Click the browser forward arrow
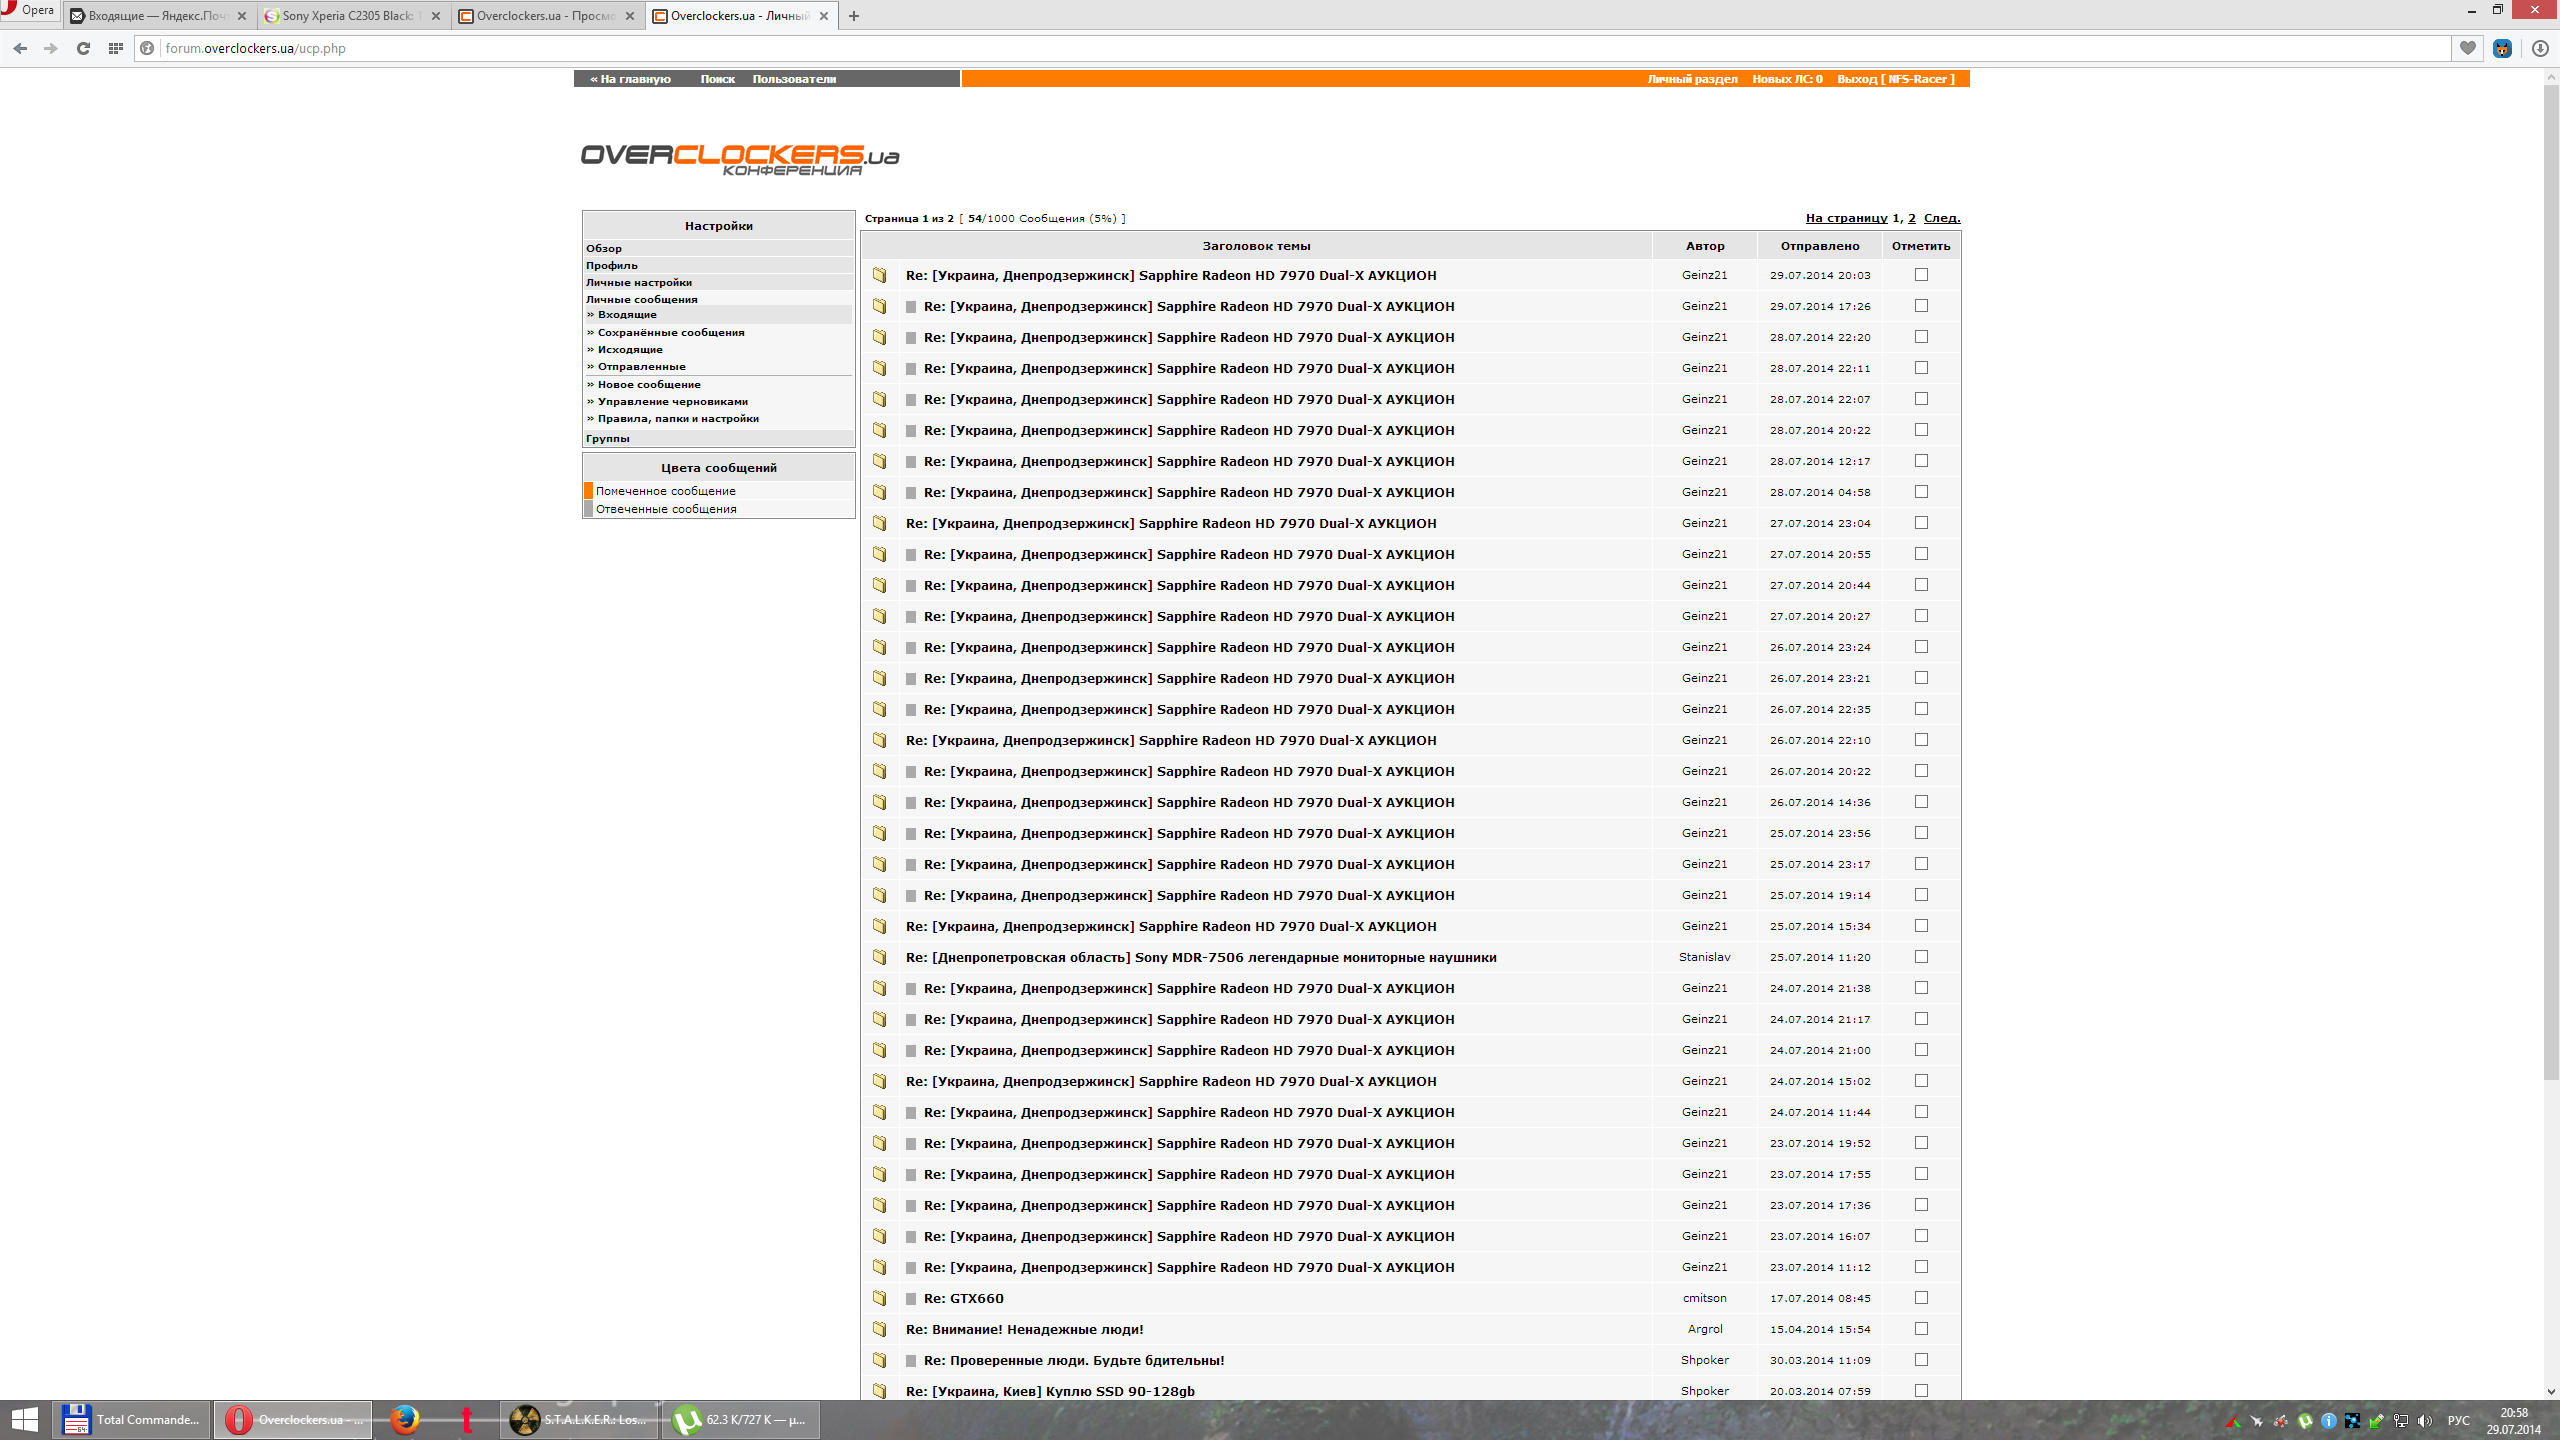The height and width of the screenshot is (1440, 2560). pos(51,48)
